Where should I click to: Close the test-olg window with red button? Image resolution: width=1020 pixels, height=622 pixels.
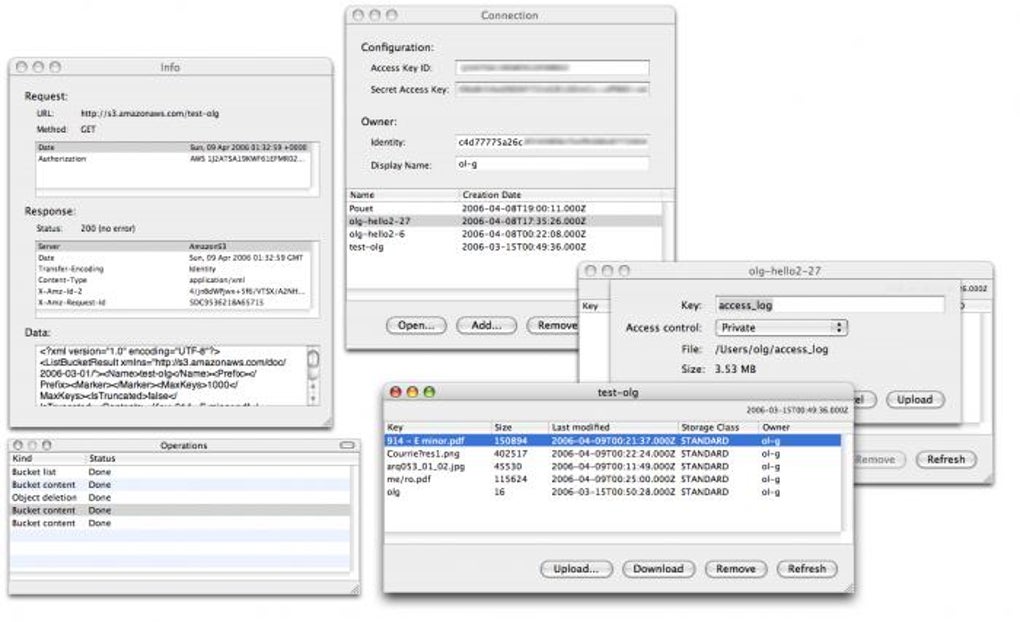click(x=396, y=392)
